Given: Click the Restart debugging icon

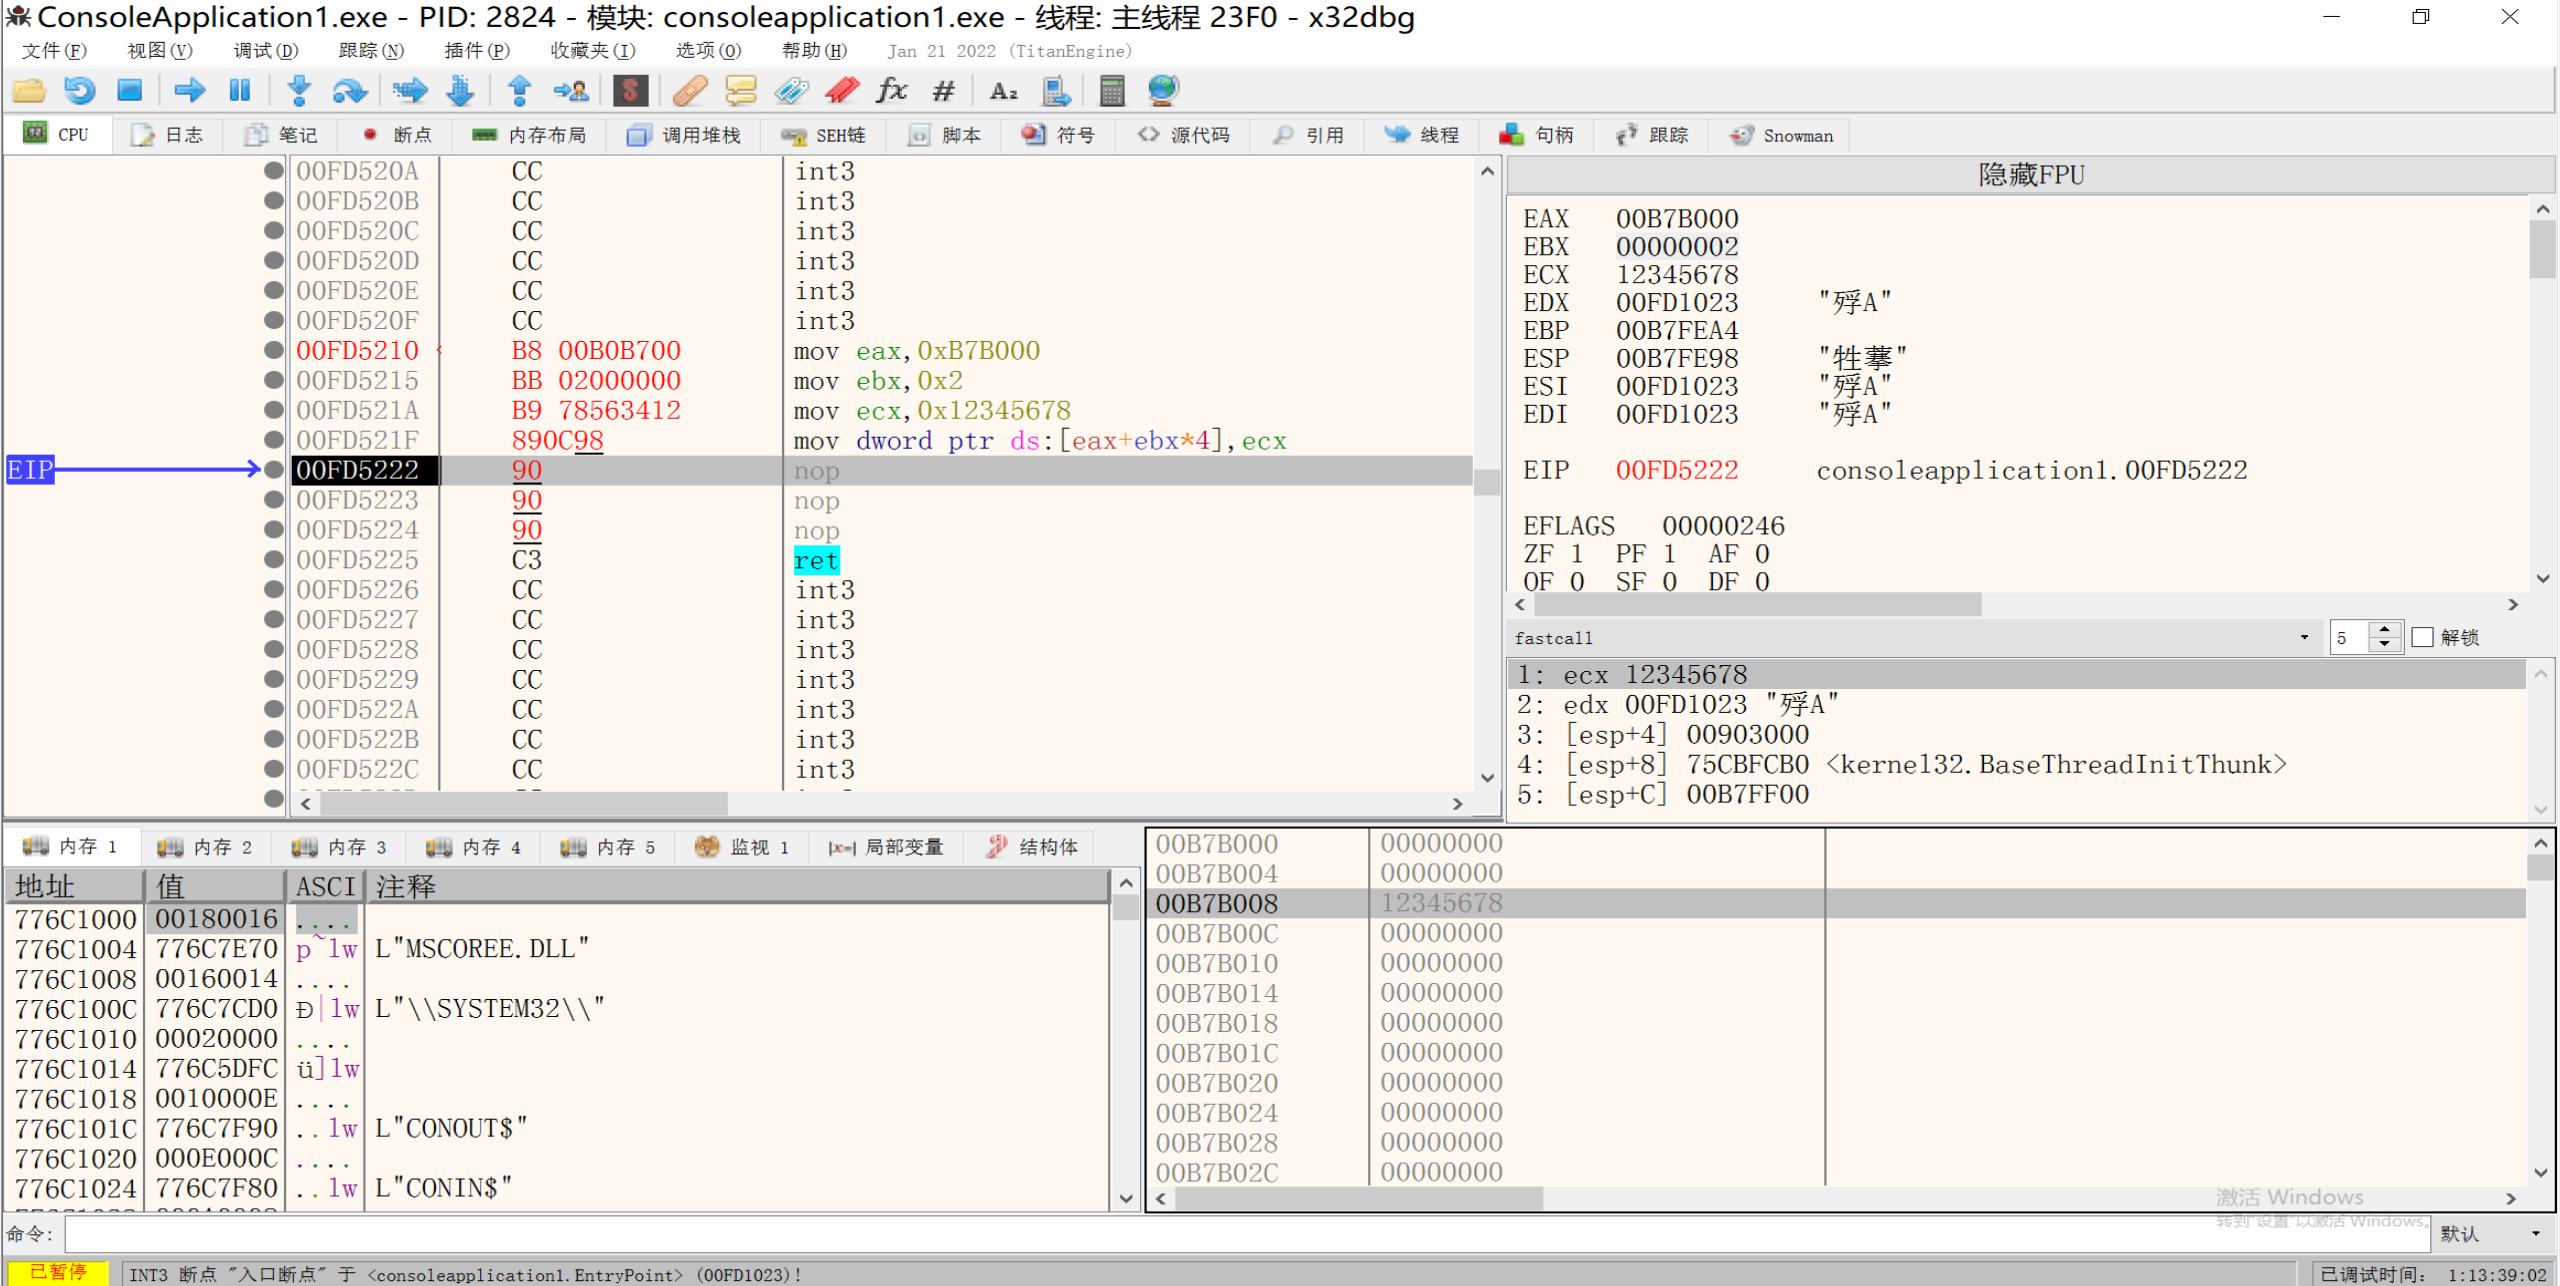Looking at the screenshot, I should tap(80, 91).
